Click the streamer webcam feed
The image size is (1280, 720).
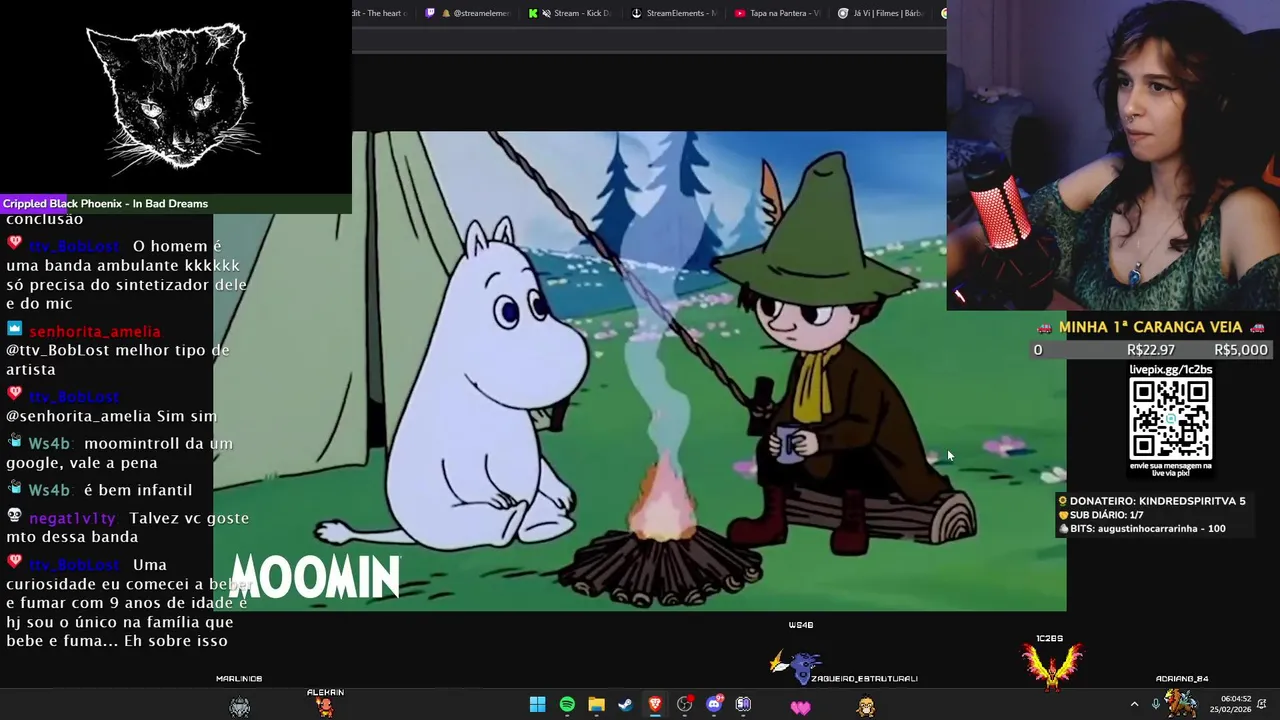point(1113,155)
